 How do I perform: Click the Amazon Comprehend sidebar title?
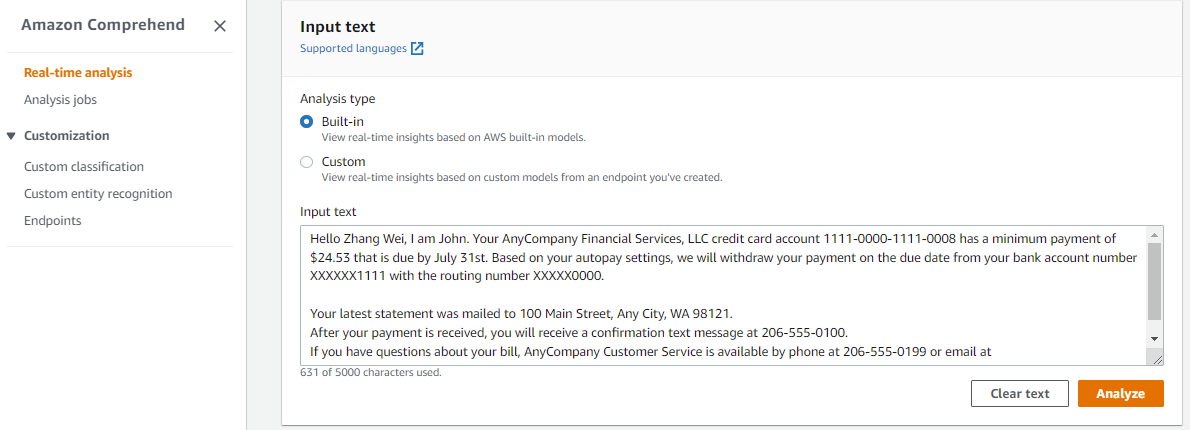click(x=103, y=26)
